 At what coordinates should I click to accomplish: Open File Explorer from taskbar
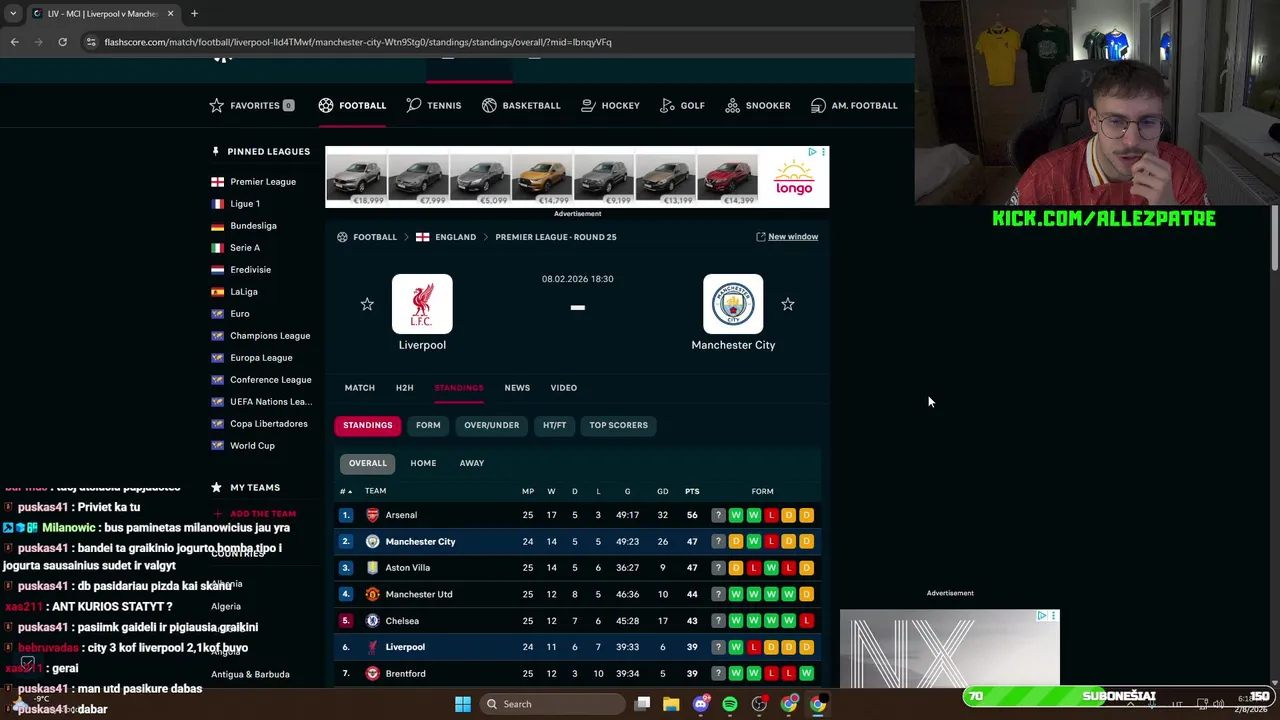tap(671, 704)
